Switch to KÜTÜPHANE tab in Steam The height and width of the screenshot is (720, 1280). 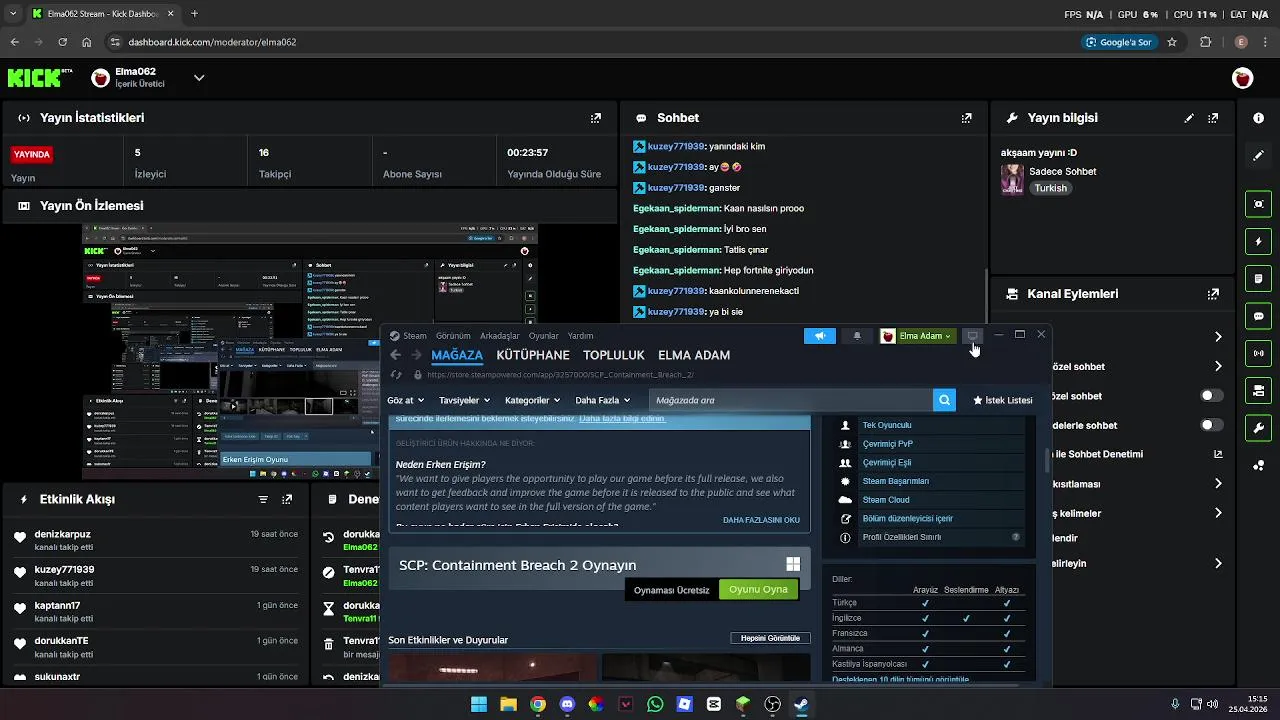[x=533, y=355]
